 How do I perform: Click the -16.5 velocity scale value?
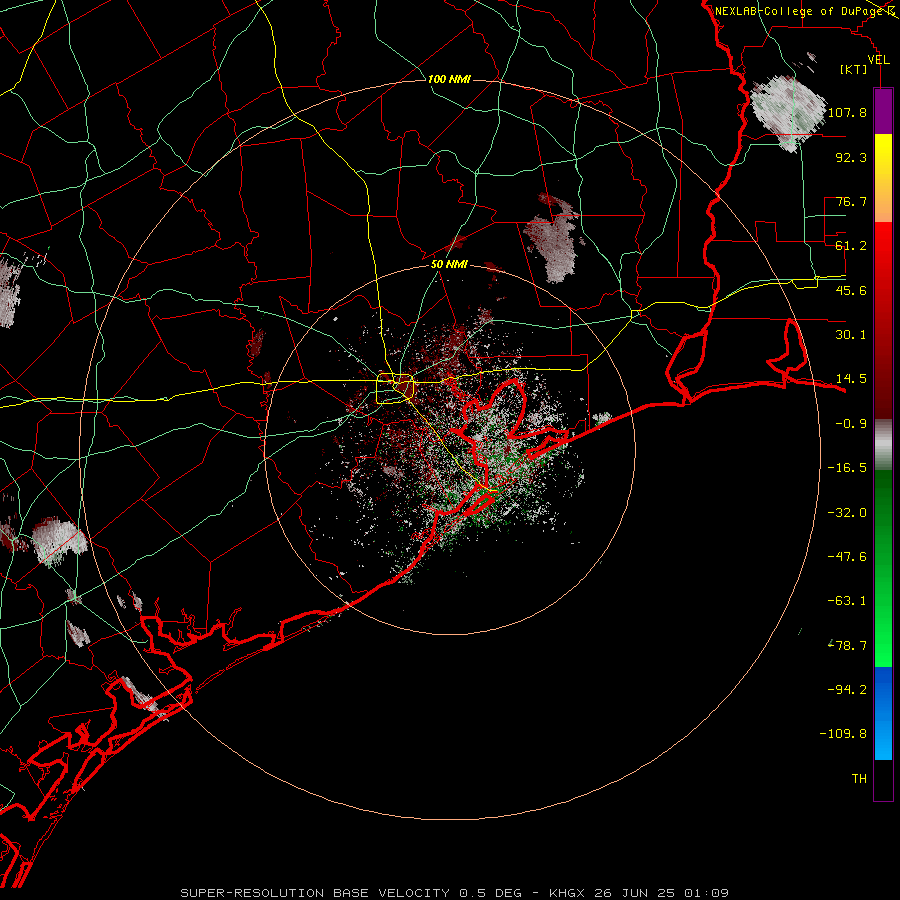(847, 468)
